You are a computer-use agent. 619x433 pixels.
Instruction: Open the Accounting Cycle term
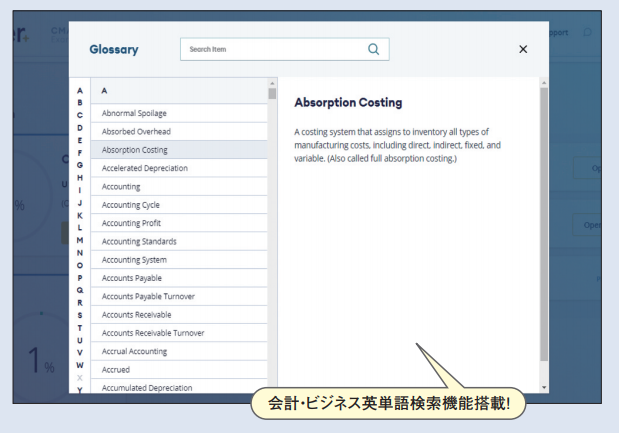pos(130,205)
